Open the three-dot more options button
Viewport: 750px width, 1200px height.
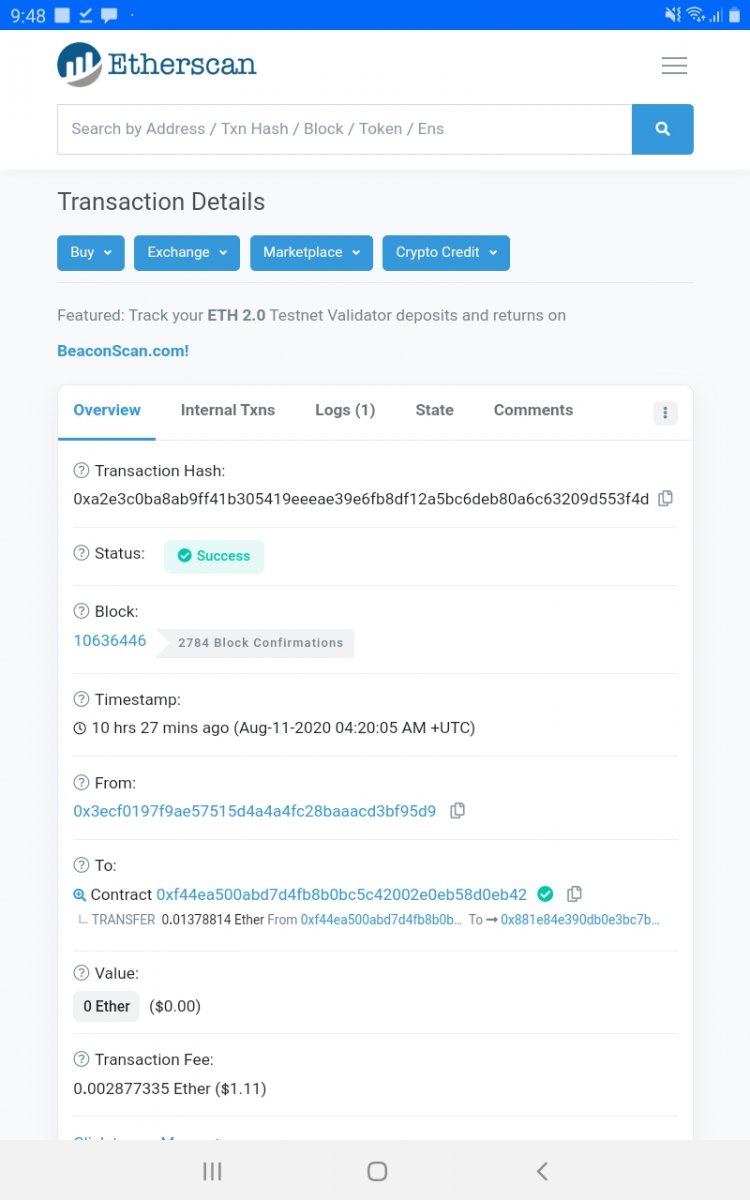tap(665, 412)
